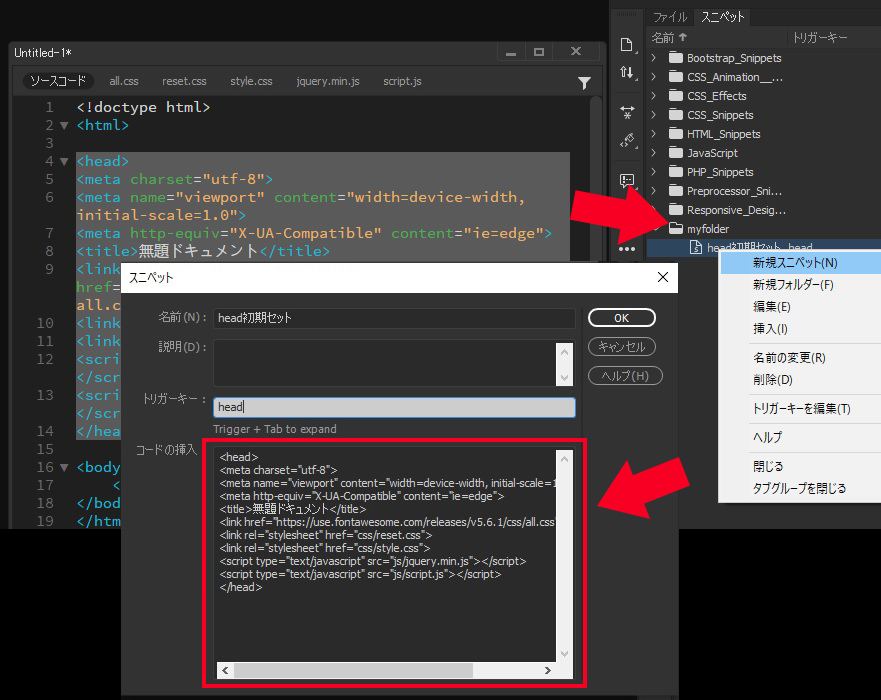Click the filter related files icon
Screen dimensions: 881x700
(x=584, y=83)
